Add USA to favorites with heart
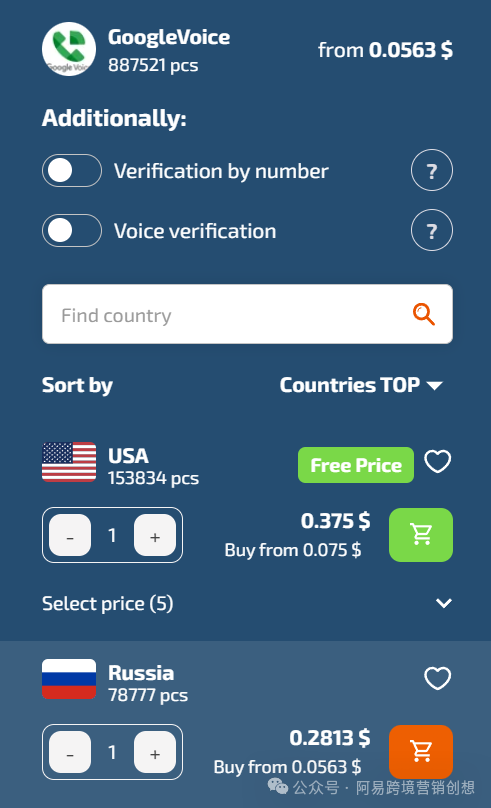Screen dimensions: 491x808 click(x=437, y=461)
